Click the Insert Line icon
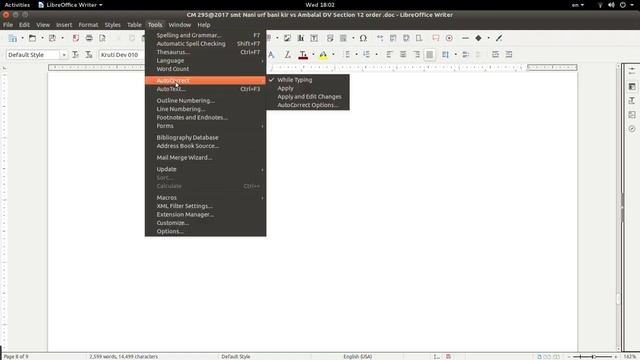 pos(465,38)
